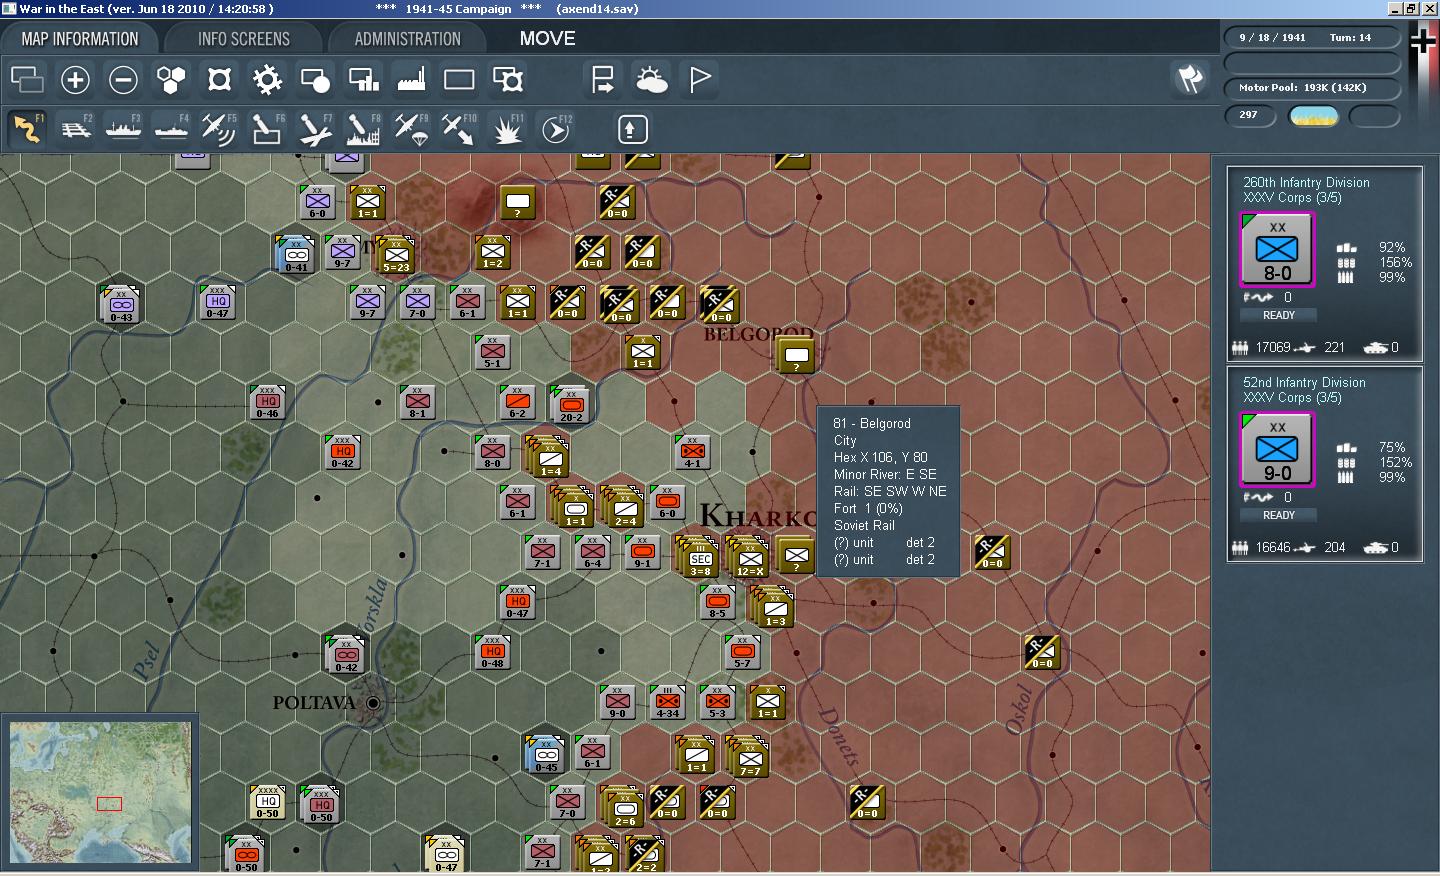Open the Info Screens tab
This screenshot has height=876, width=1440.
tap(244, 39)
